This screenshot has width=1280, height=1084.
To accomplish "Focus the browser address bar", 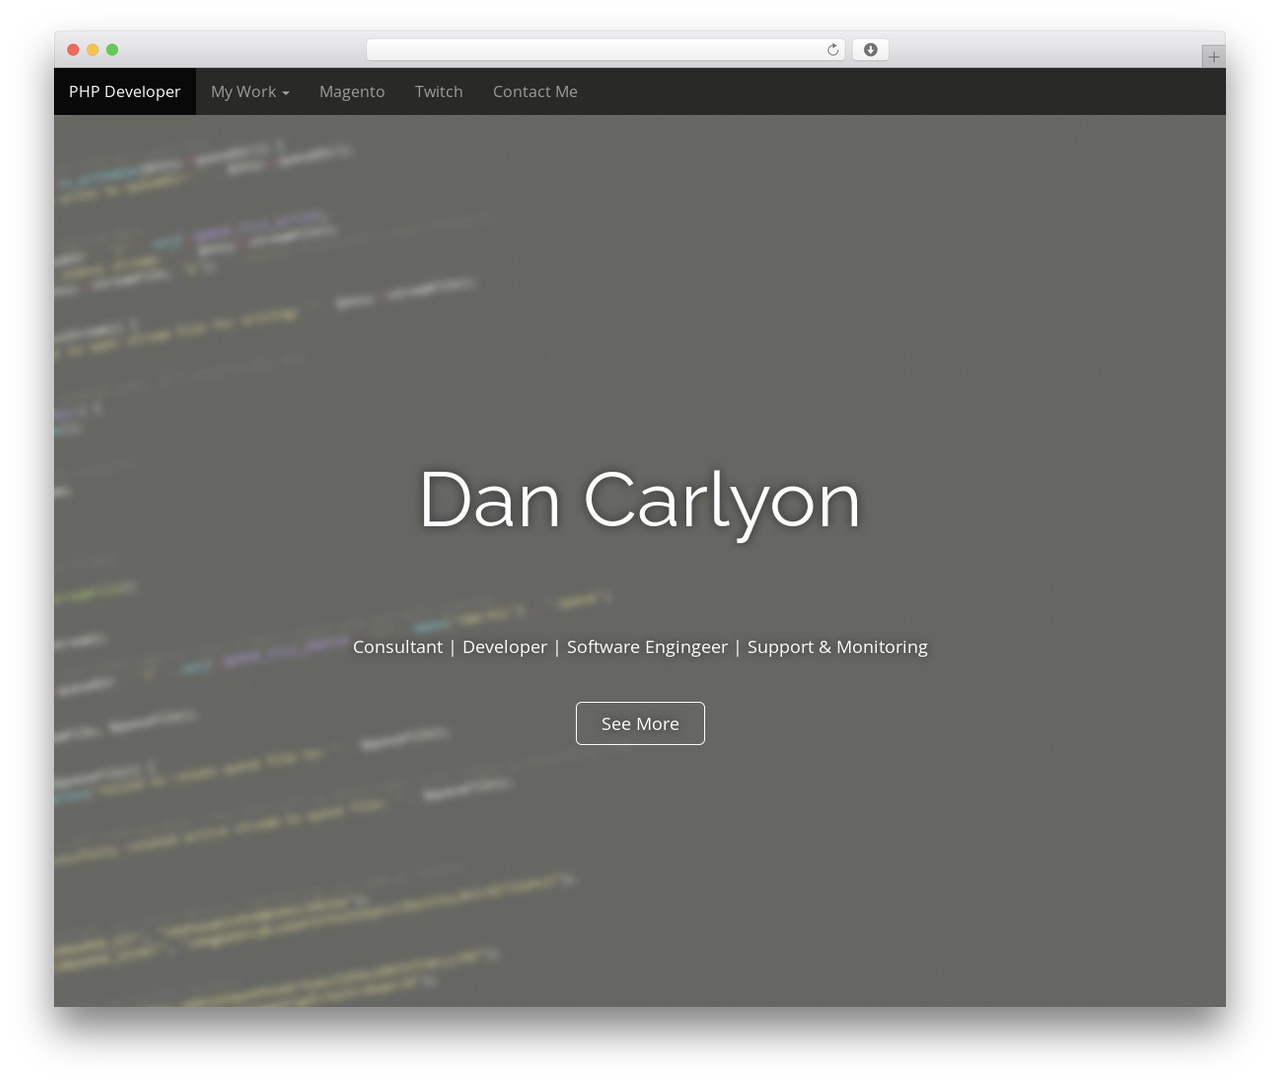I will click(x=605, y=50).
